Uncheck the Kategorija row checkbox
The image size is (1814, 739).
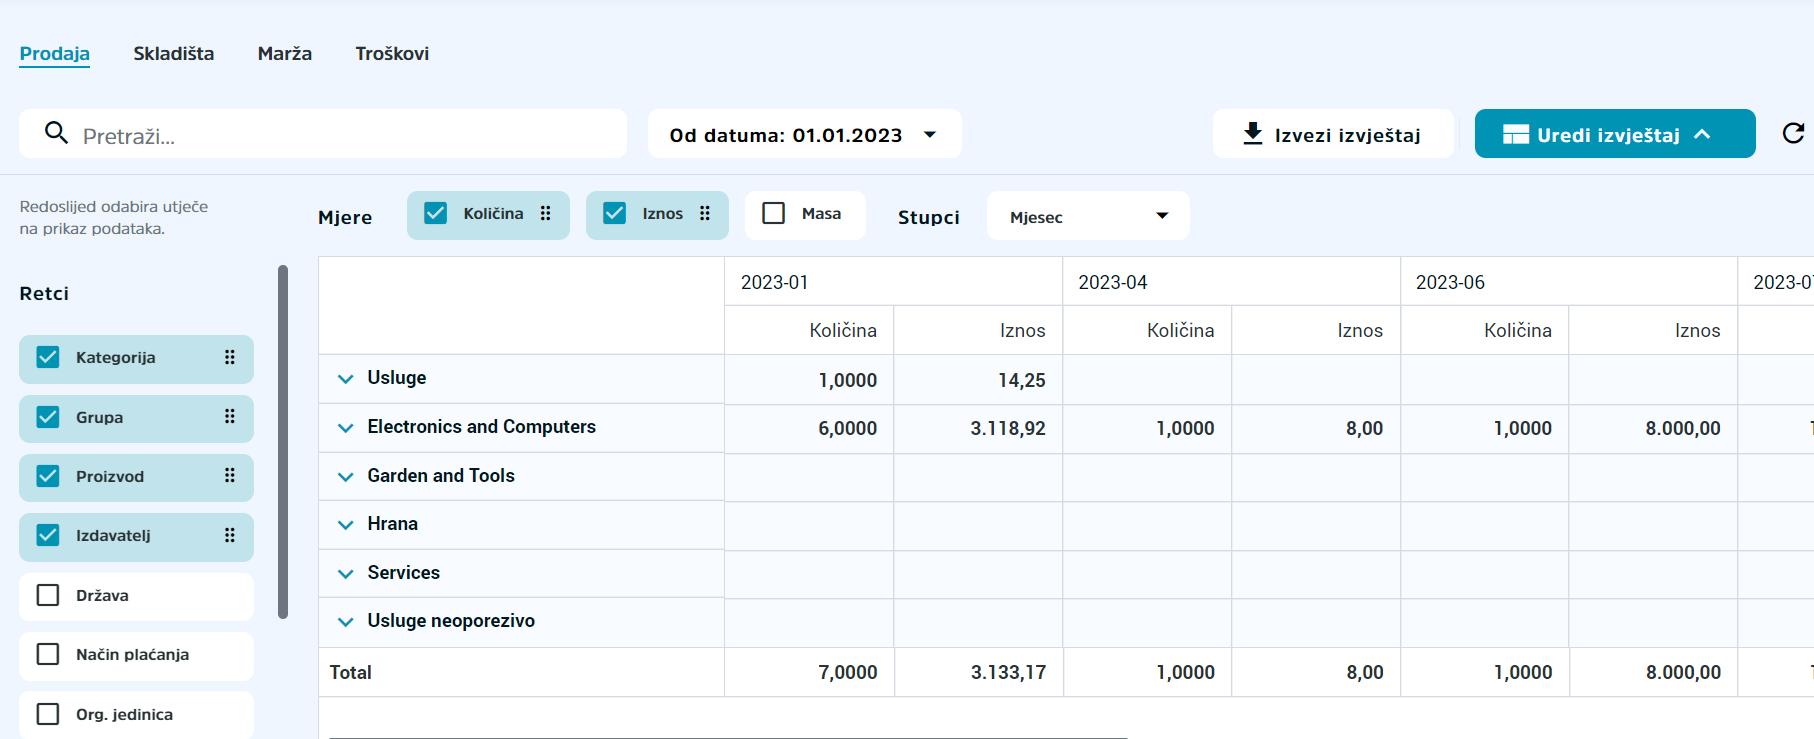pos(48,357)
